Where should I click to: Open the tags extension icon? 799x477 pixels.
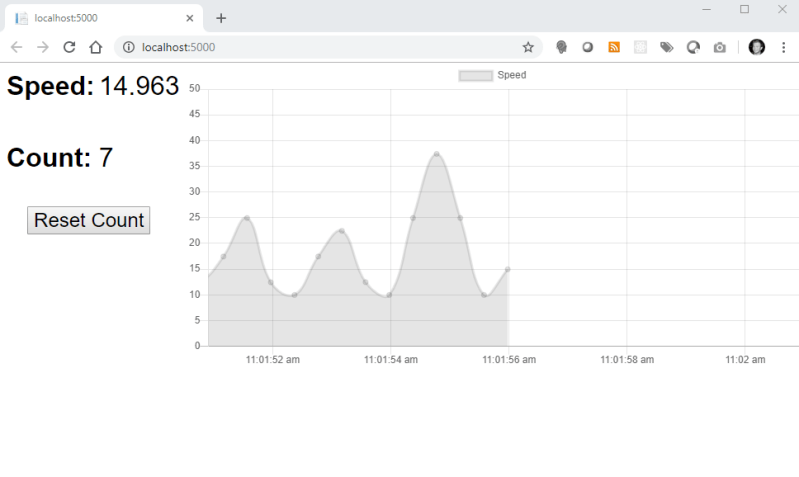click(667, 47)
